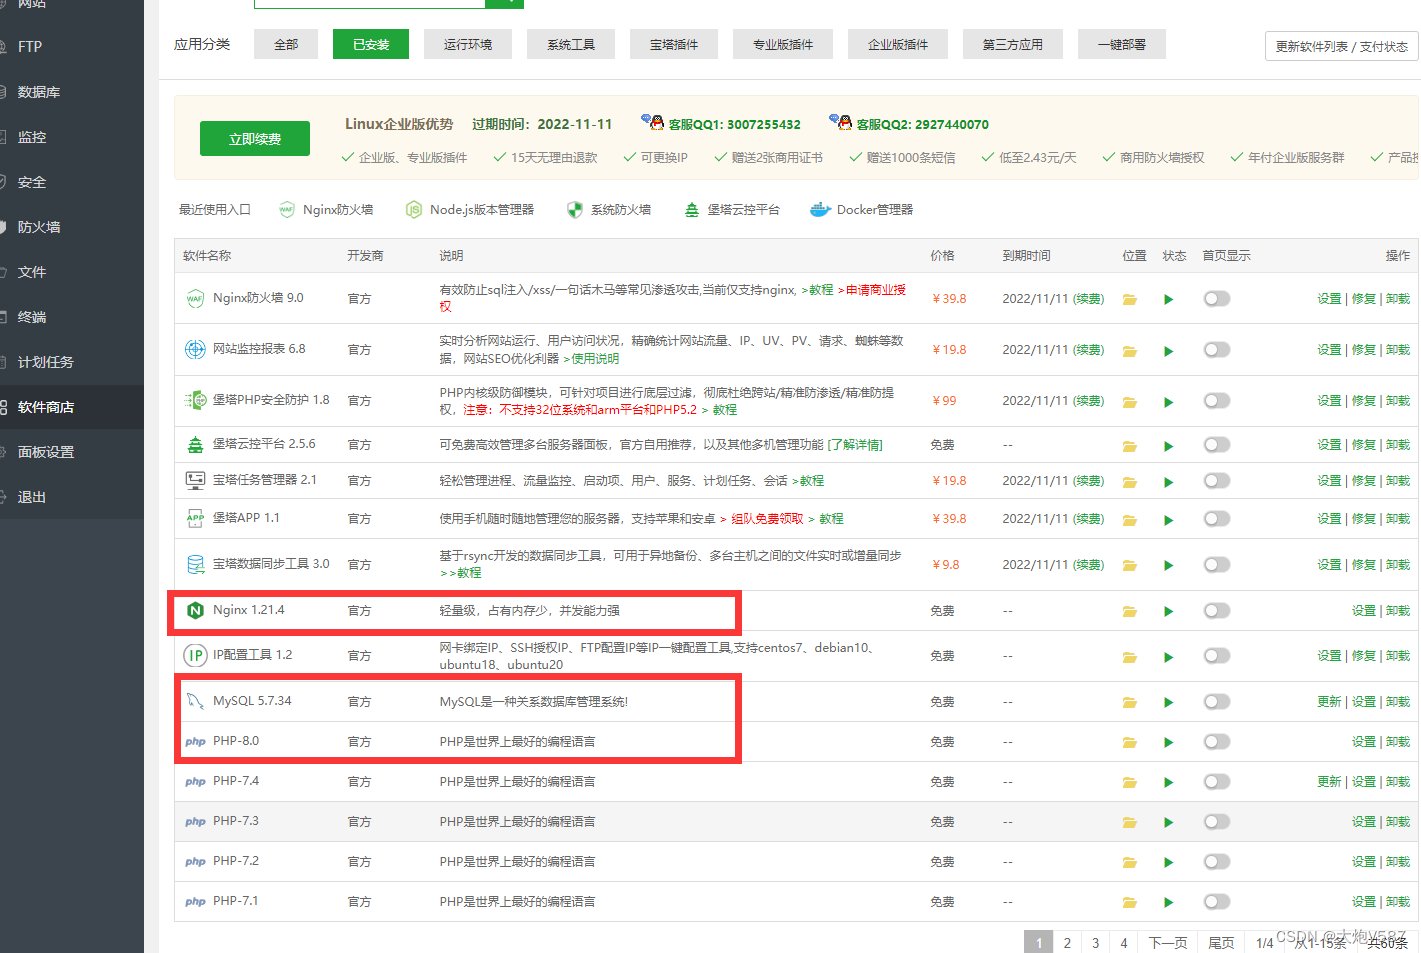
Task: Open folder location for PHP-8.0
Action: (x=1129, y=743)
